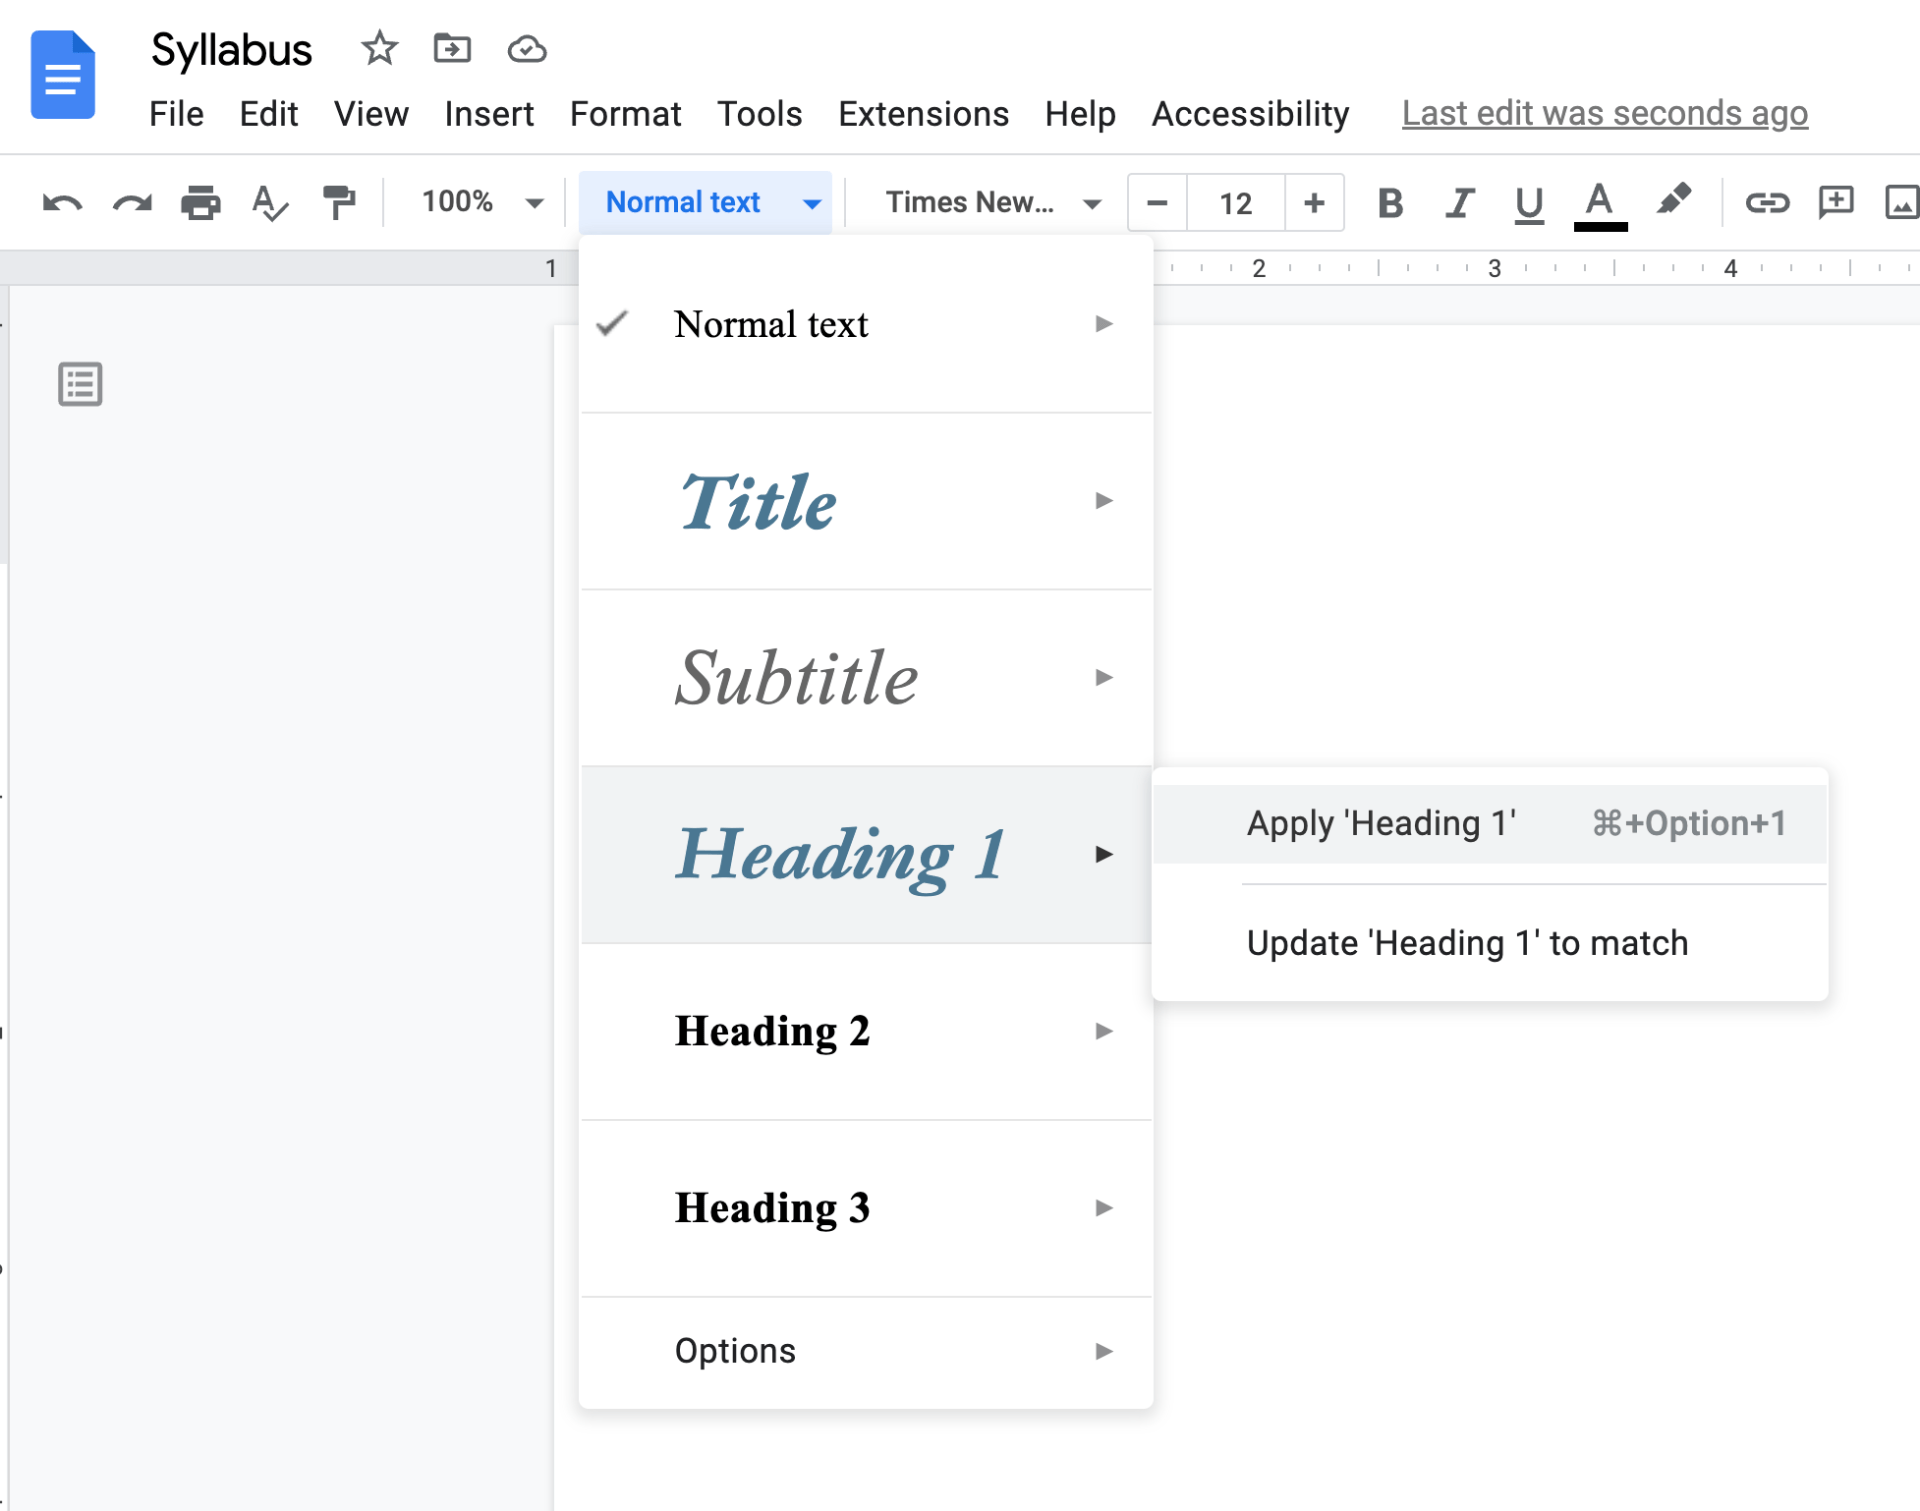Show the document outline icon
Viewport: 1920px width, 1511px height.
pyautogui.click(x=80, y=384)
